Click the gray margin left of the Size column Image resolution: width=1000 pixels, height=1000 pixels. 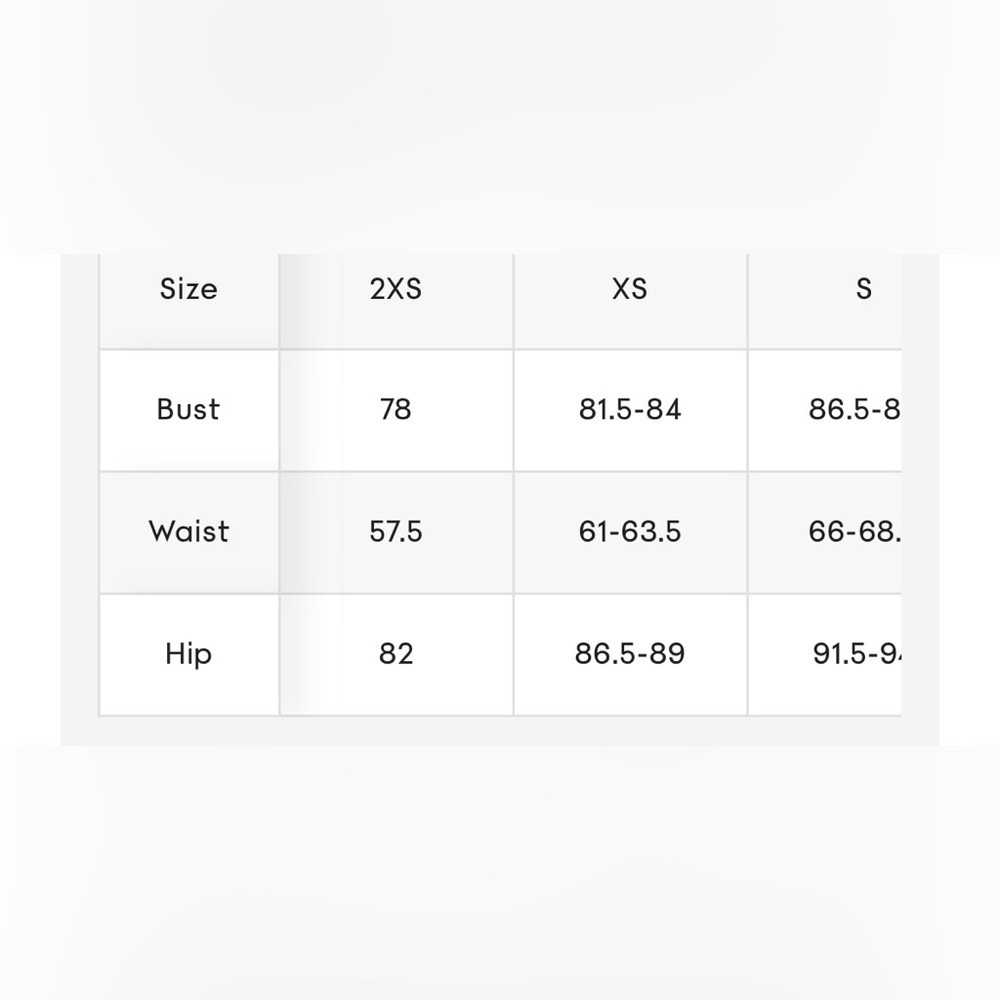click(79, 500)
